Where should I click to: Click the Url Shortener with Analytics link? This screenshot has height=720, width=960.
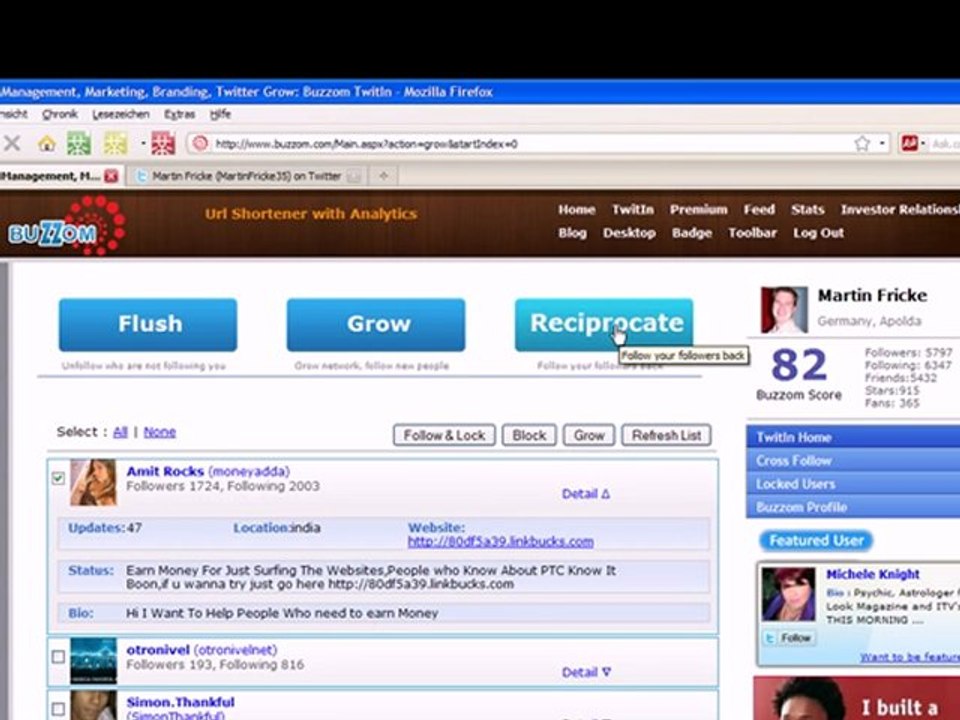[x=311, y=214]
